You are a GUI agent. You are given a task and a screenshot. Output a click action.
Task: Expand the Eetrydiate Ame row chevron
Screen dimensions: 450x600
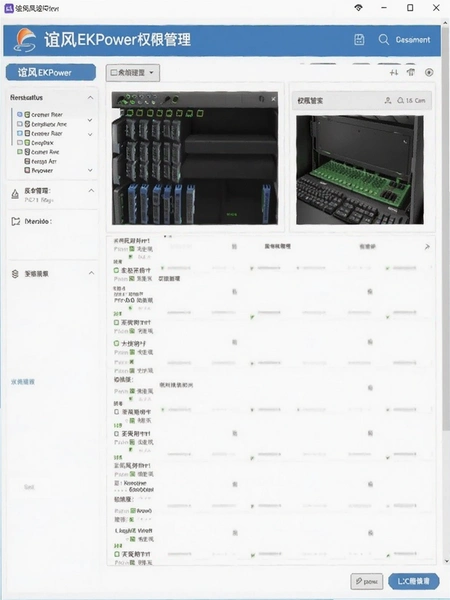click(90, 120)
